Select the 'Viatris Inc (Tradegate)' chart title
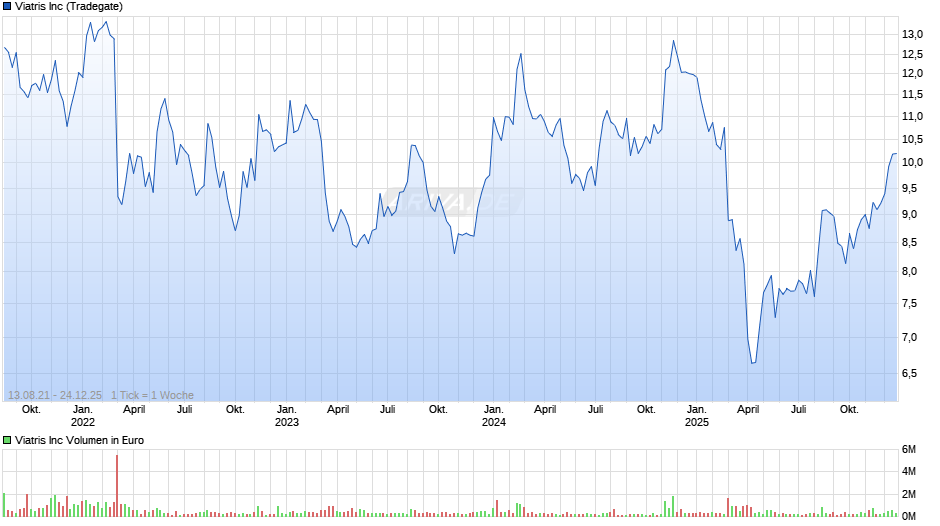This screenshot has width=940, height=526. click(69, 7)
